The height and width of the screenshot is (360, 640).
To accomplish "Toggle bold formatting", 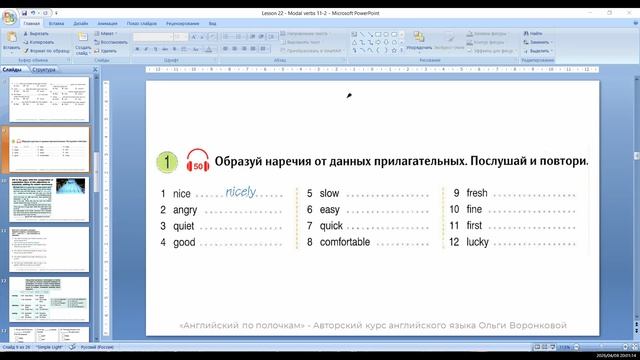I will (138, 49).
